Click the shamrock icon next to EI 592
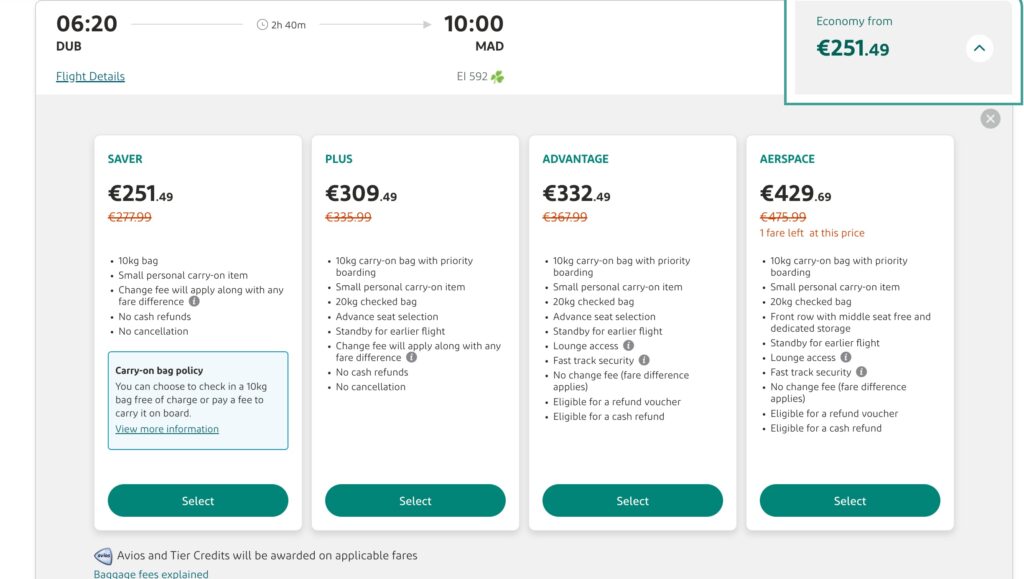The image size is (1024, 579). pos(498,77)
